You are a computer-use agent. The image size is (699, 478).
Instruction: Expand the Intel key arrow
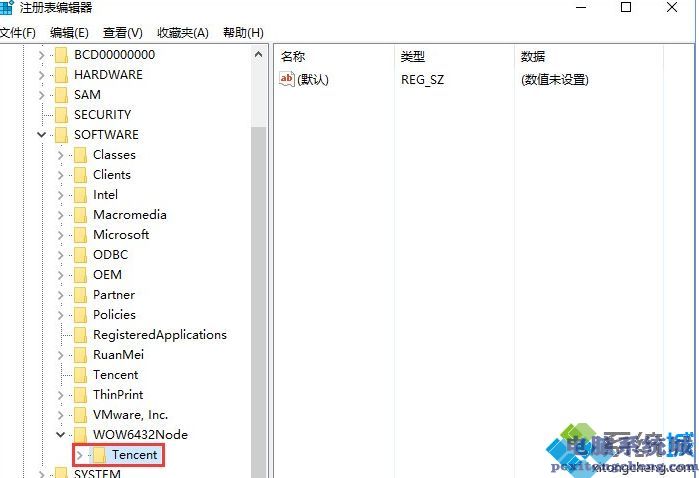61,195
